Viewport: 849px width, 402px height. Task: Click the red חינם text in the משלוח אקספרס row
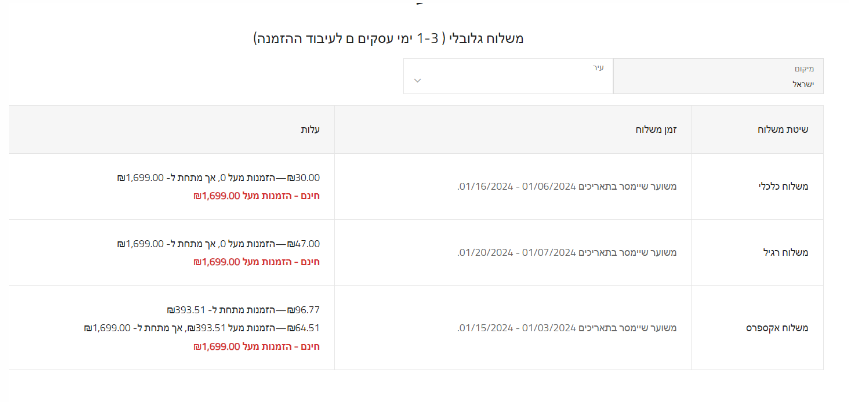(x=256, y=346)
